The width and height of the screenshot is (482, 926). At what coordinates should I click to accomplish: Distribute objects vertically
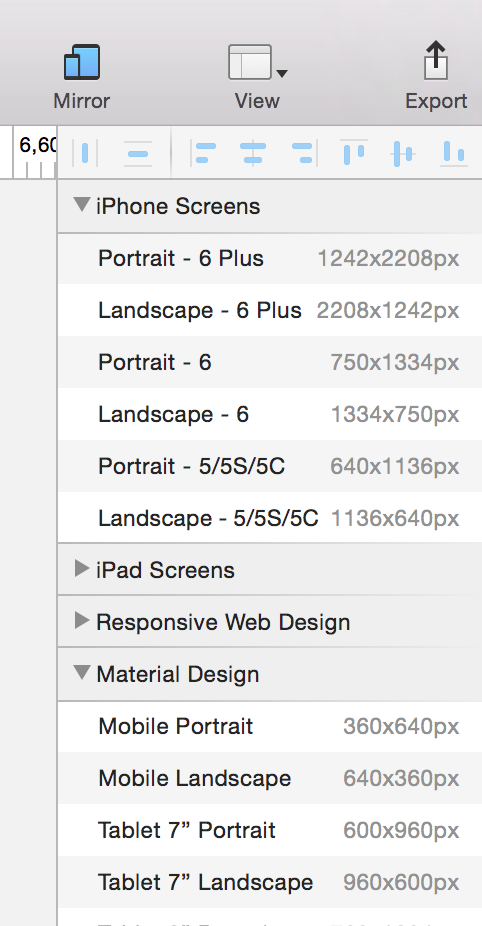[138, 154]
